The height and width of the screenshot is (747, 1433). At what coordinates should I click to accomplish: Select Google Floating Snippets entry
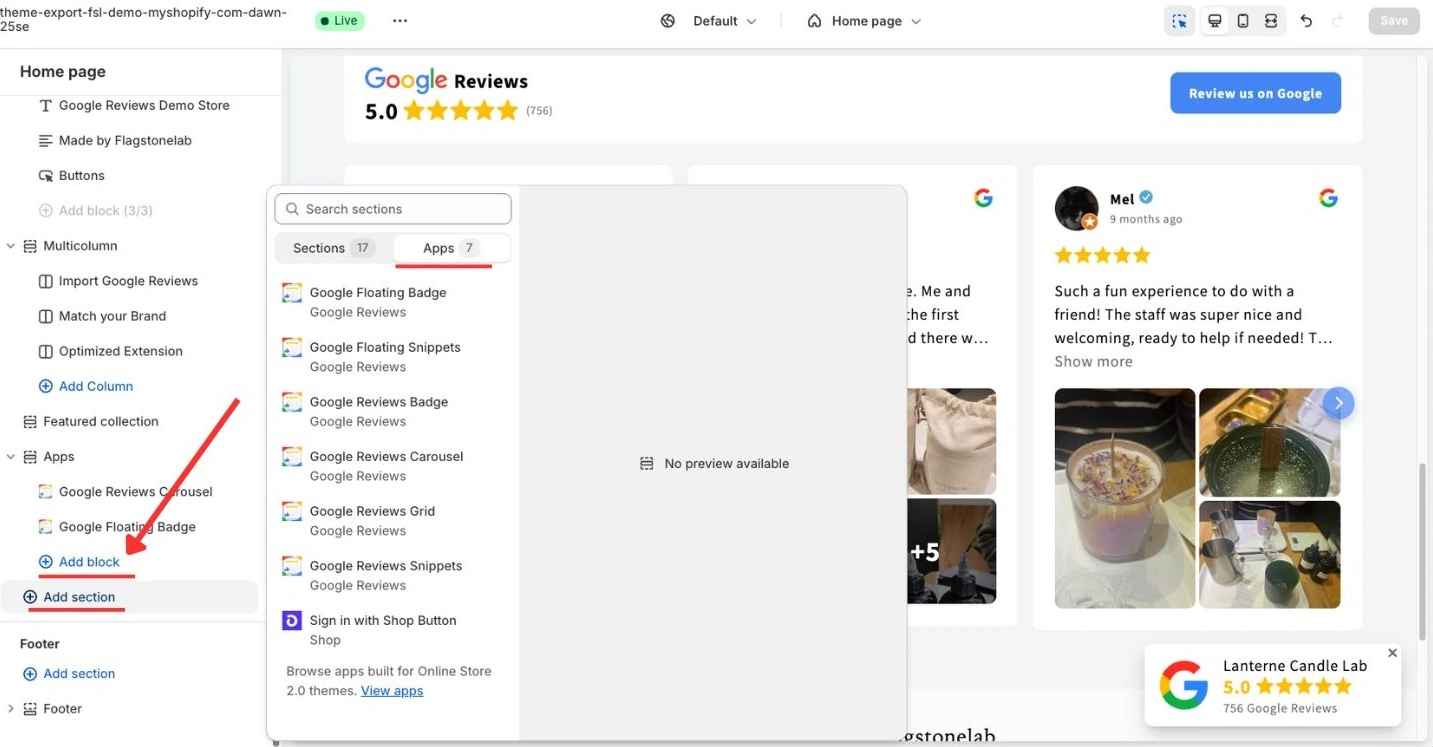point(393,357)
